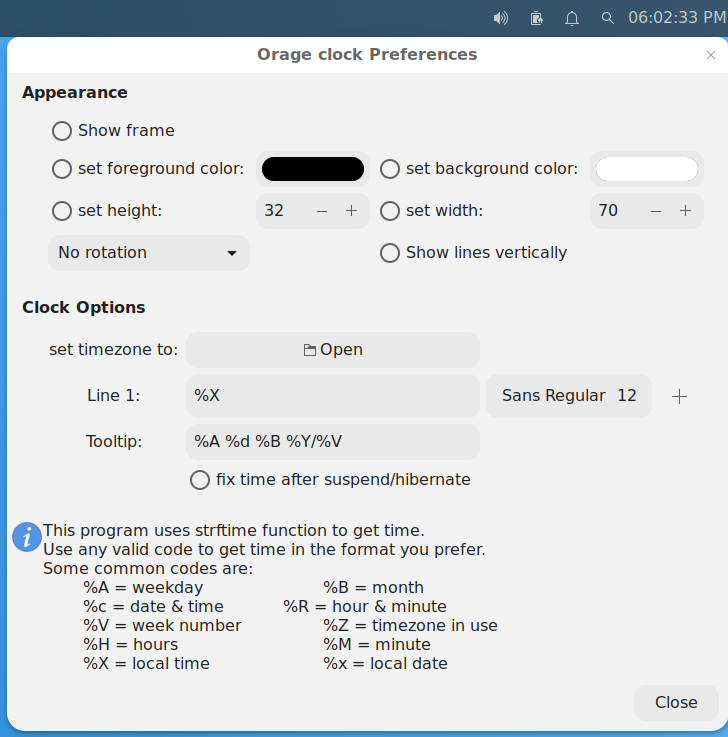Click the '%A = weekday' code text
This screenshot has width=728, height=737.
[x=143, y=588]
